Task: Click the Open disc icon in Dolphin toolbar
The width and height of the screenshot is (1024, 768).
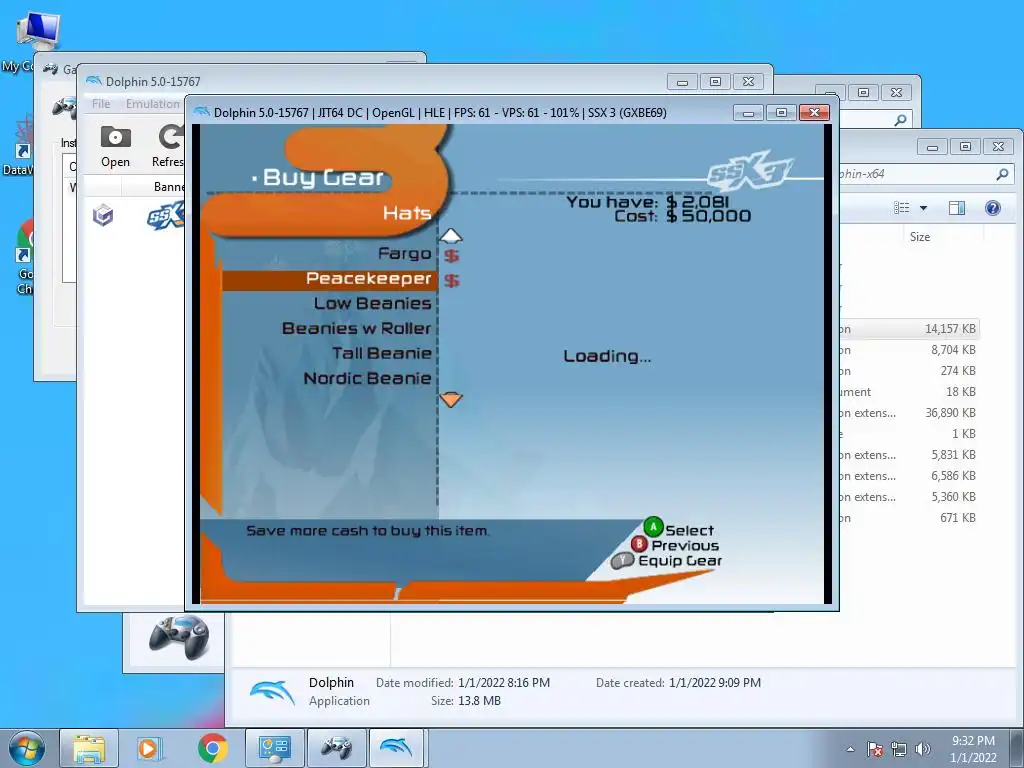Action: click(x=116, y=137)
